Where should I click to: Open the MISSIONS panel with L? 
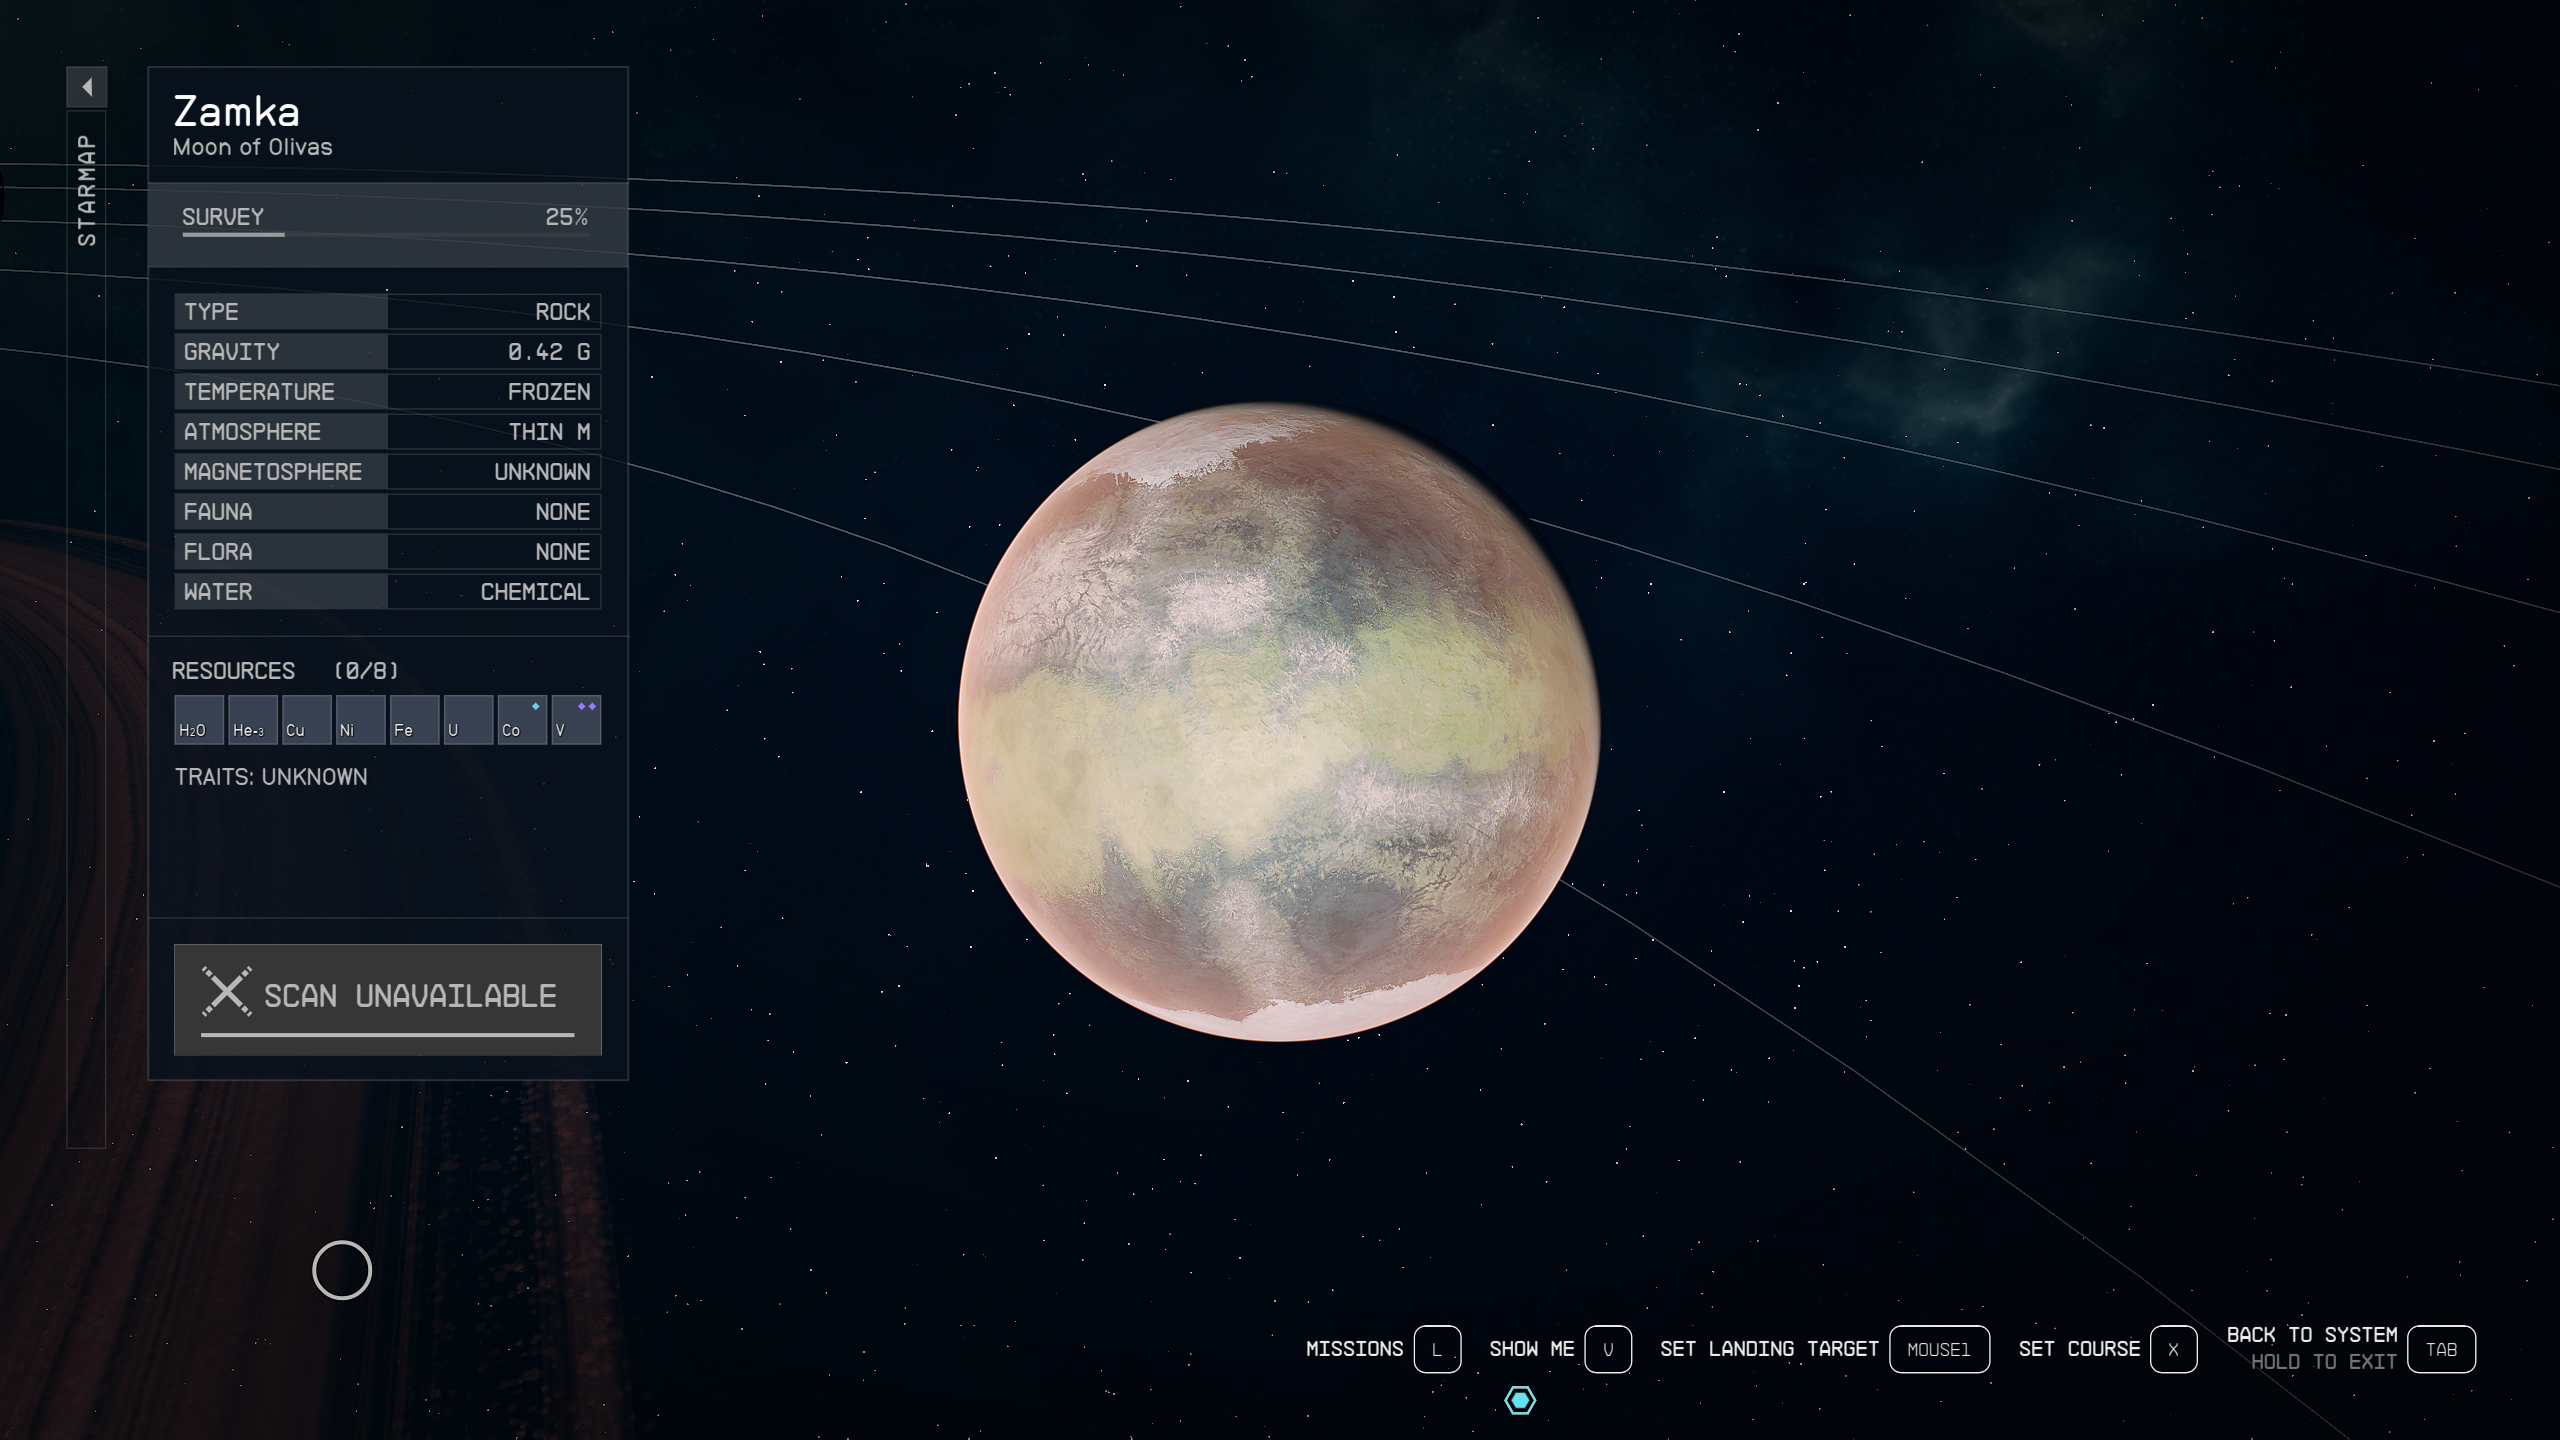coord(1438,1347)
